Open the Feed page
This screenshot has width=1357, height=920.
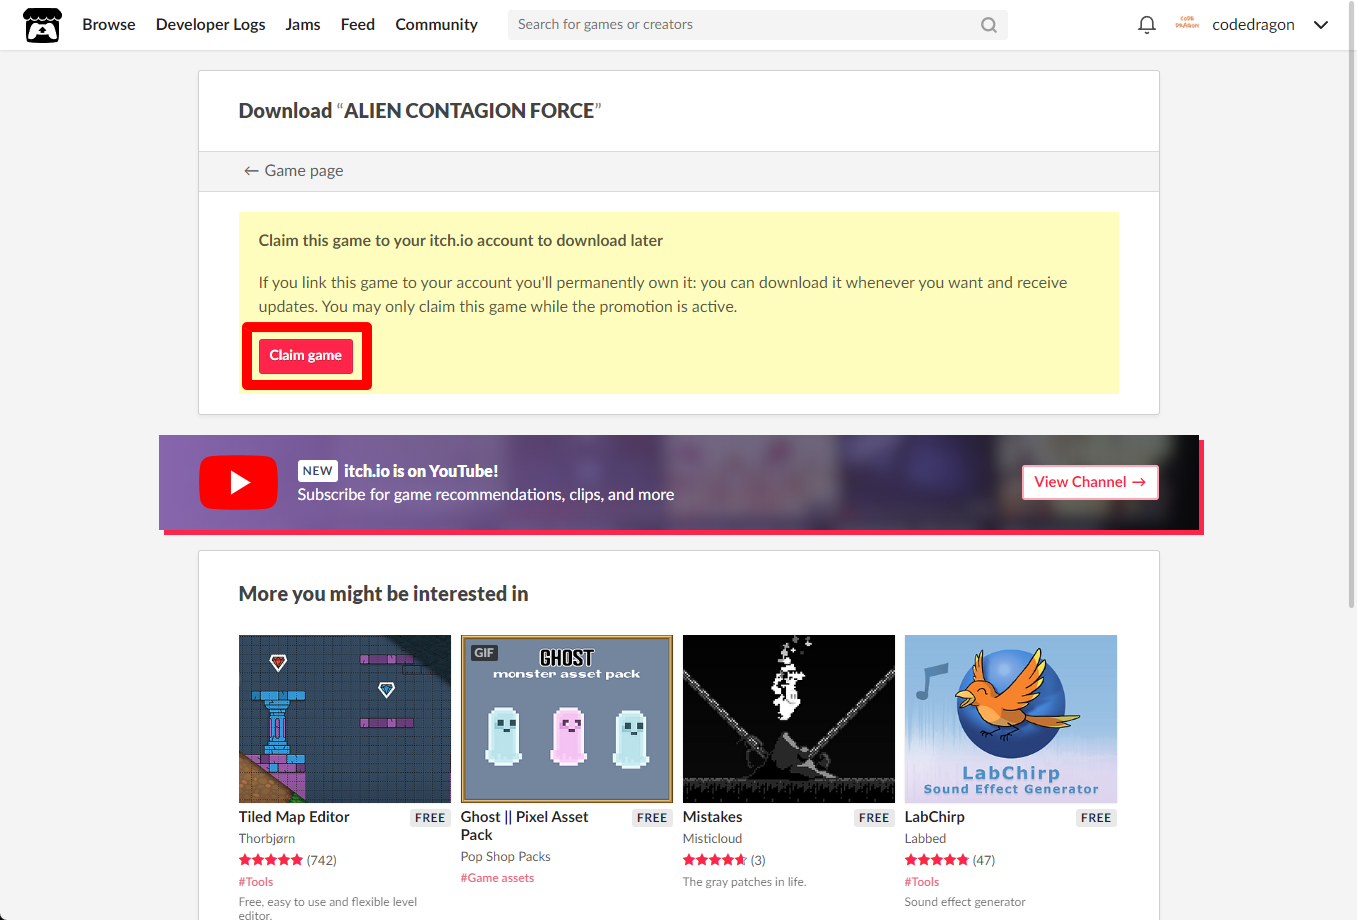tap(358, 25)
